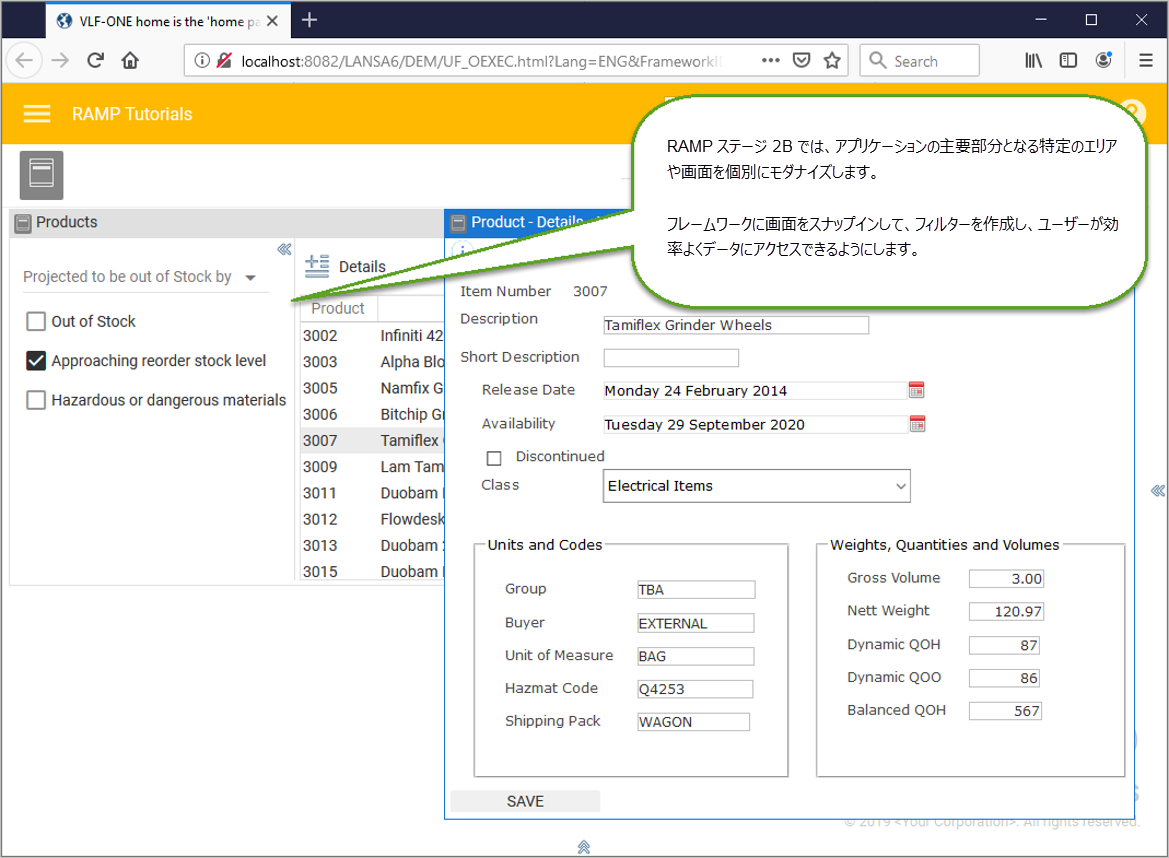The height and width of the screenshot is (858, 1169).
Task: Go forward in the browser
Action: [60, 60]
